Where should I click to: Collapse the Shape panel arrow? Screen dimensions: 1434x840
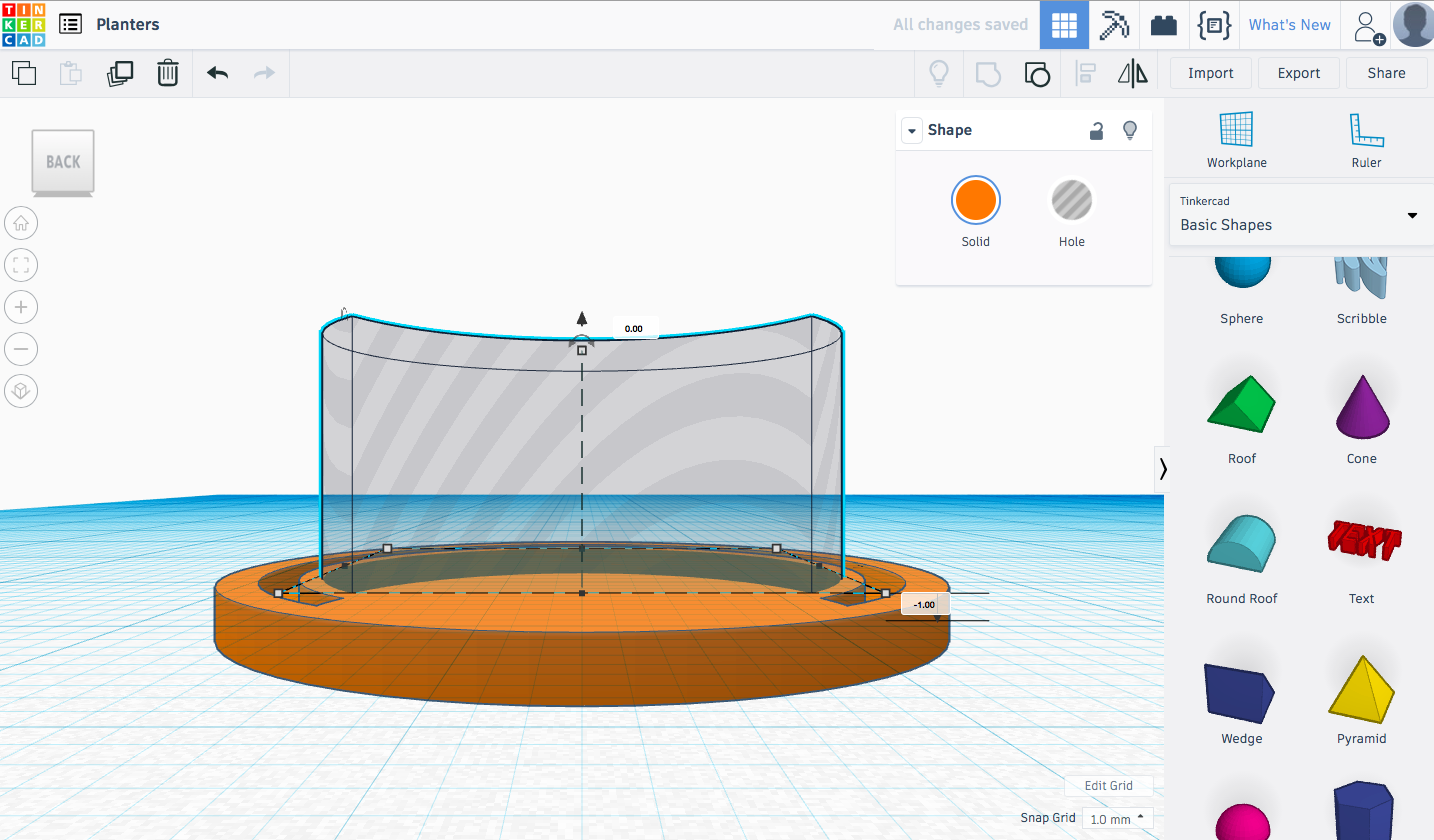(x=911, y=131)
